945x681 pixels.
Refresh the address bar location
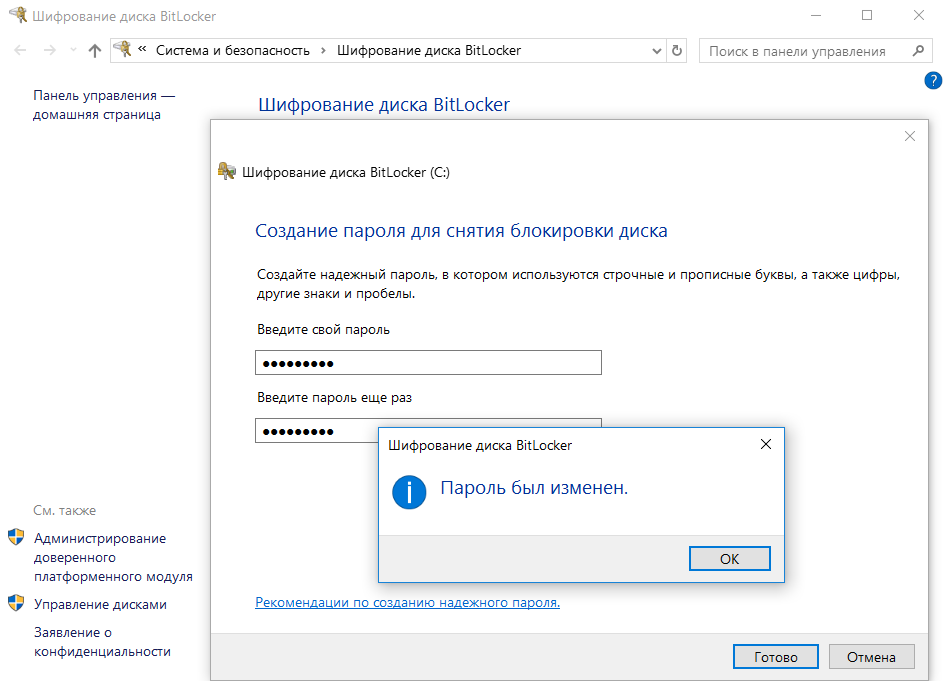678,51
